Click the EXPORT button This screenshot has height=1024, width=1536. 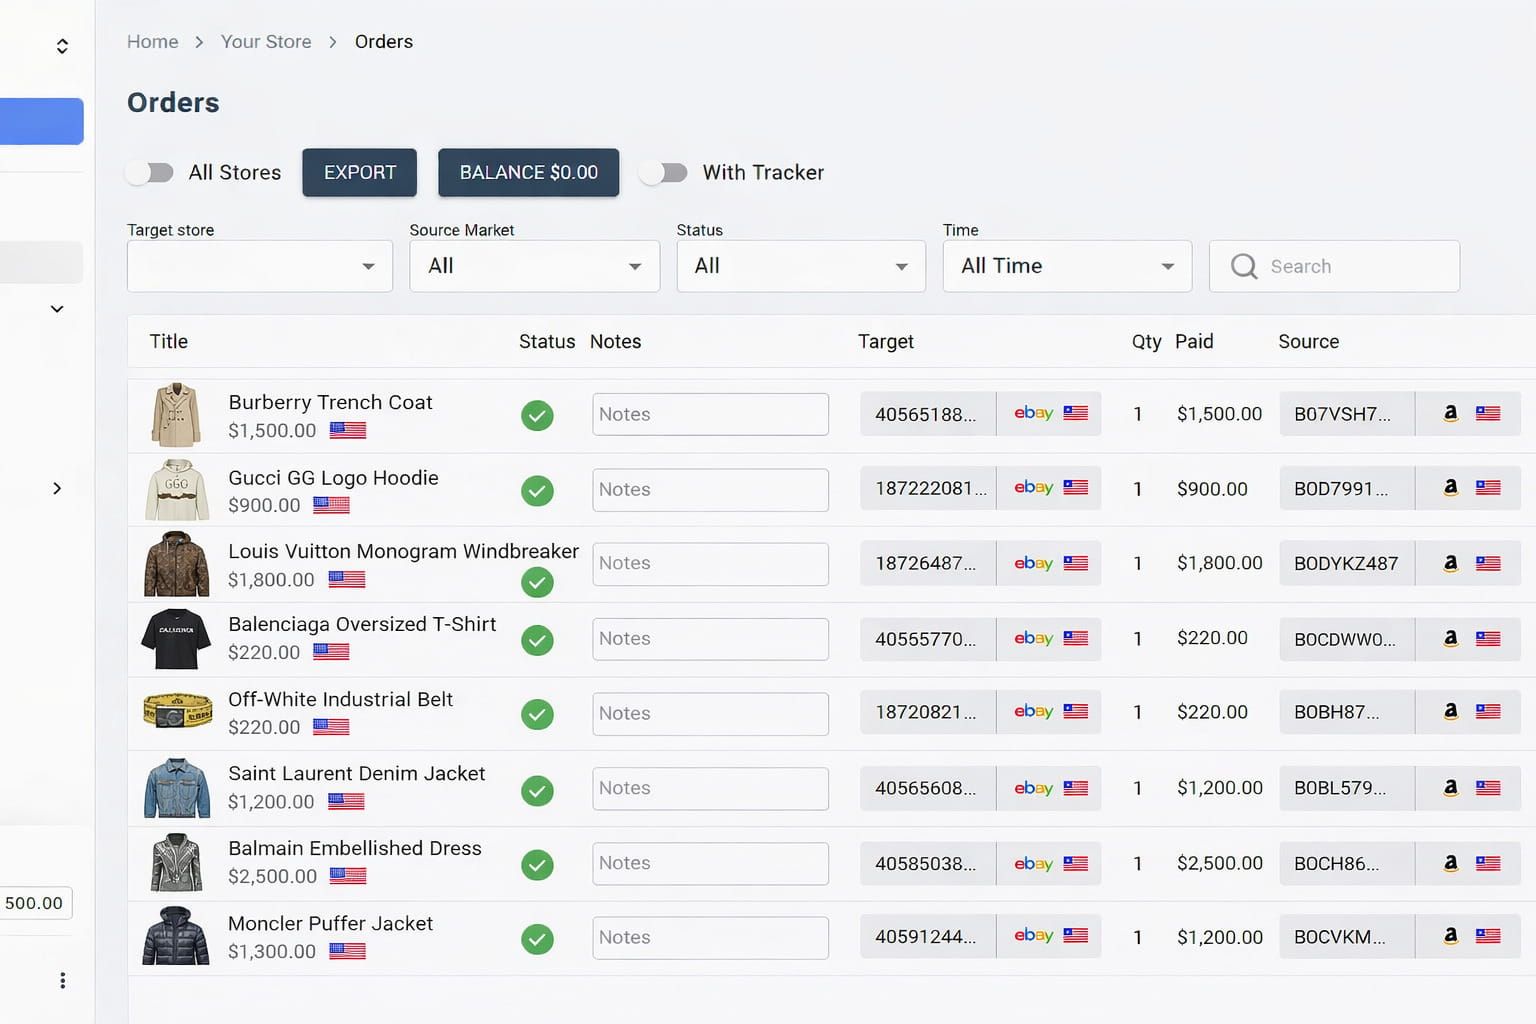360,172
